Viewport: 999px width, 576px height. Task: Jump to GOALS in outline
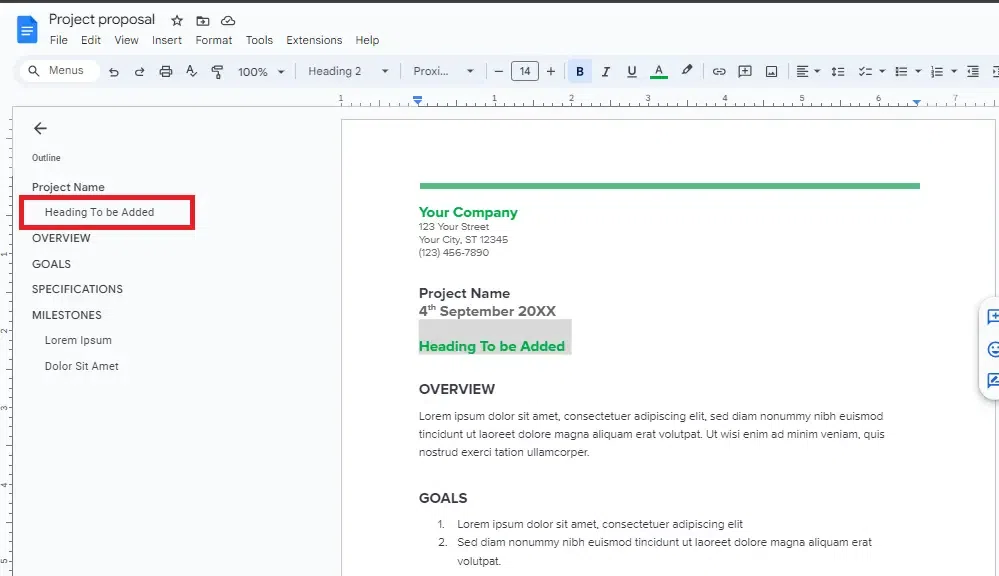tap(52, 264)
